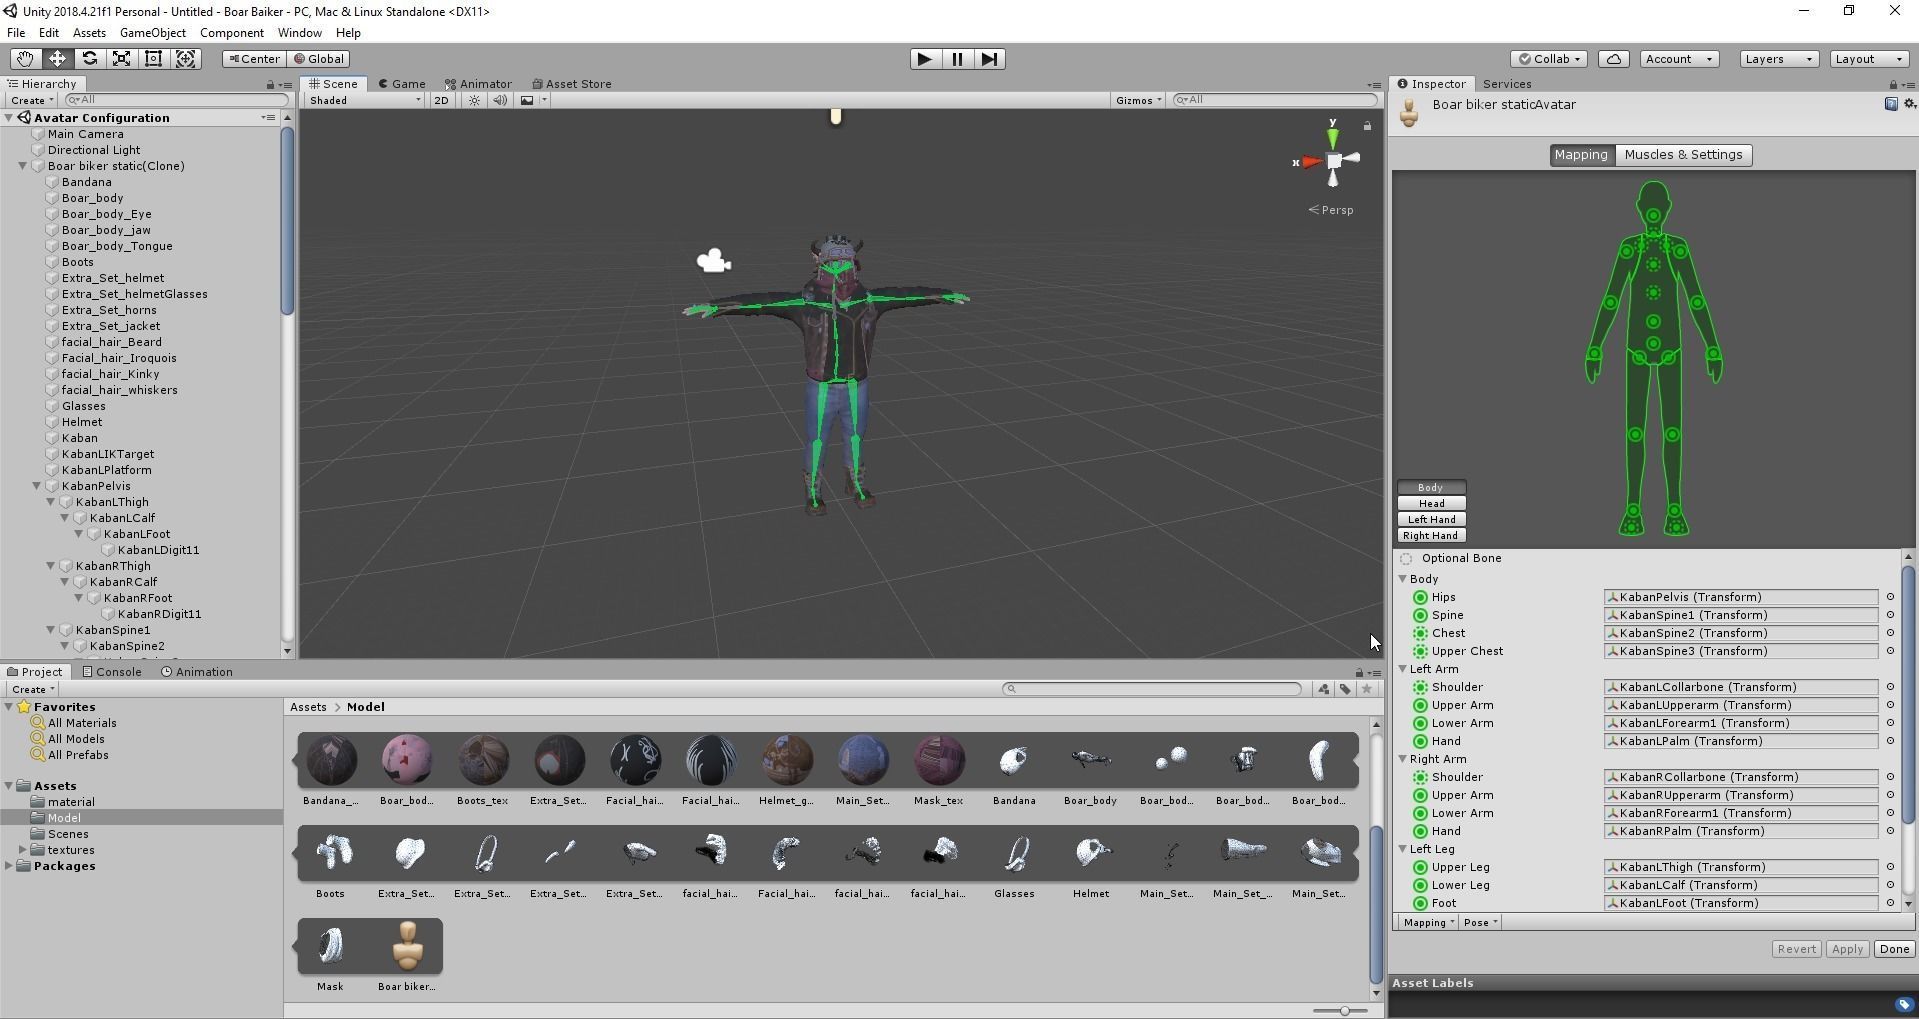Open the Assets menu
The width and height of the screenshot is (1919, 1019).
(x=89, y=33)
